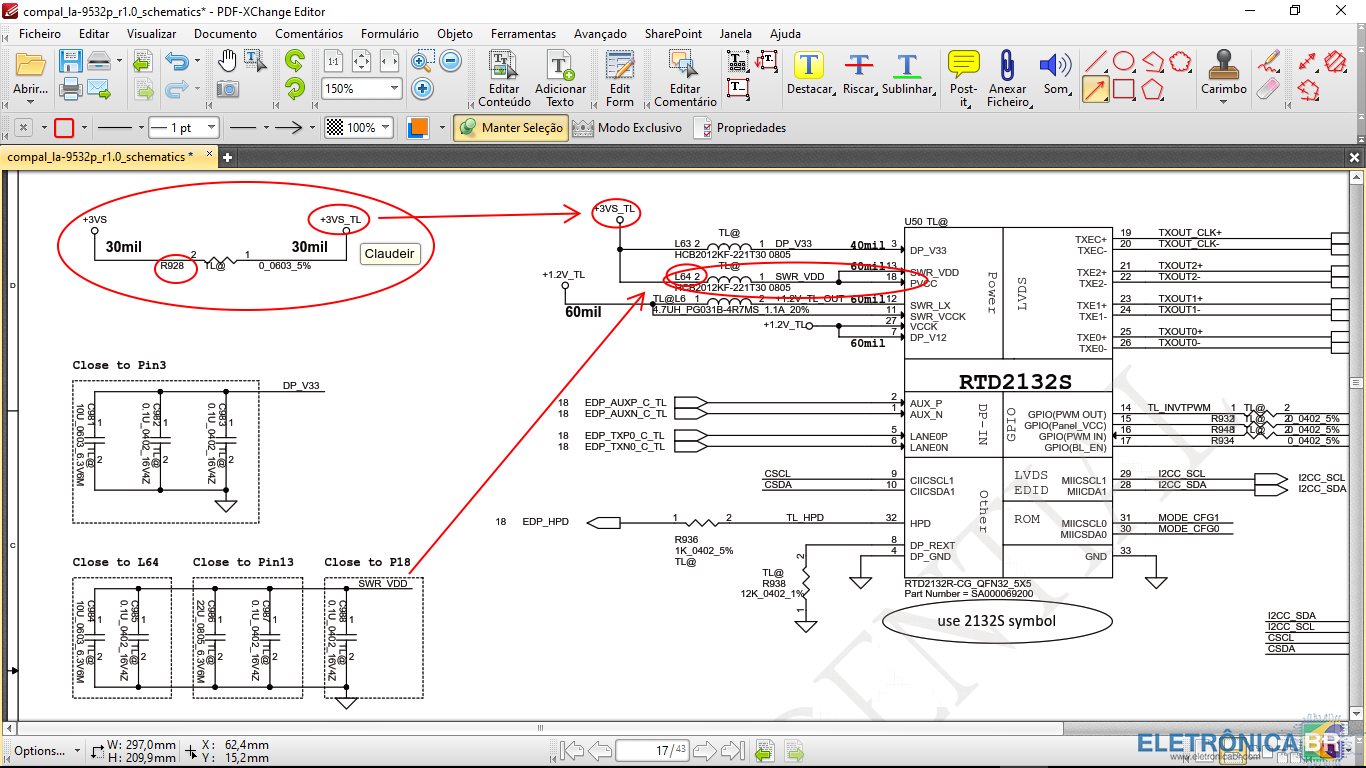Fit page width in view
Screen dimensions: 1366x768
point(390,62)
